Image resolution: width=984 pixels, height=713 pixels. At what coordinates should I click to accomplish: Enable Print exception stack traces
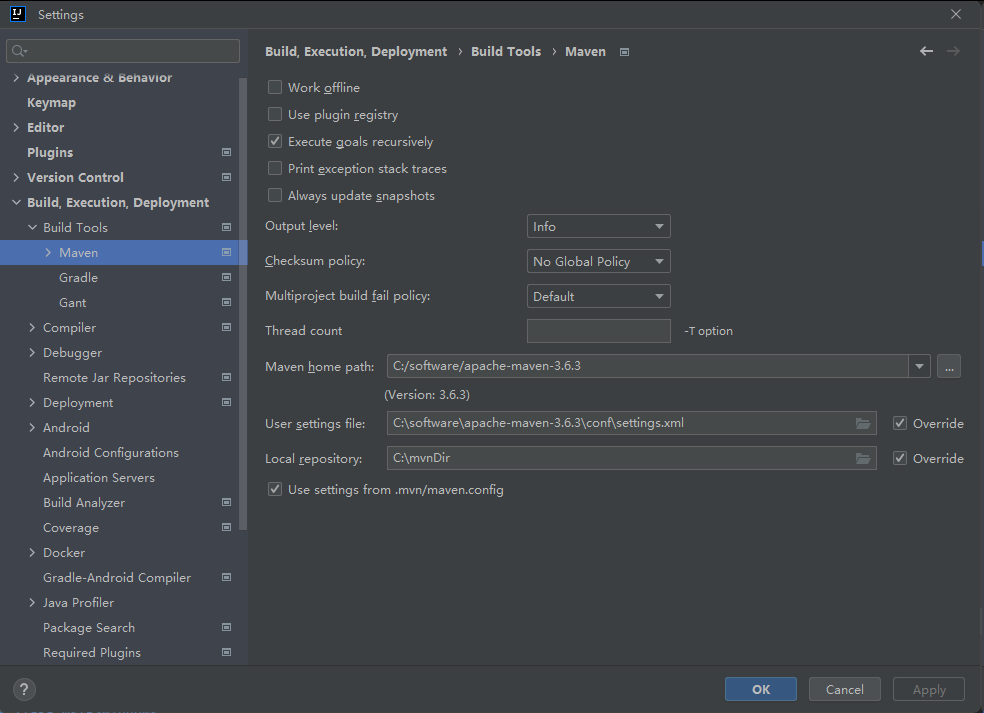click(x=275, y=168)
